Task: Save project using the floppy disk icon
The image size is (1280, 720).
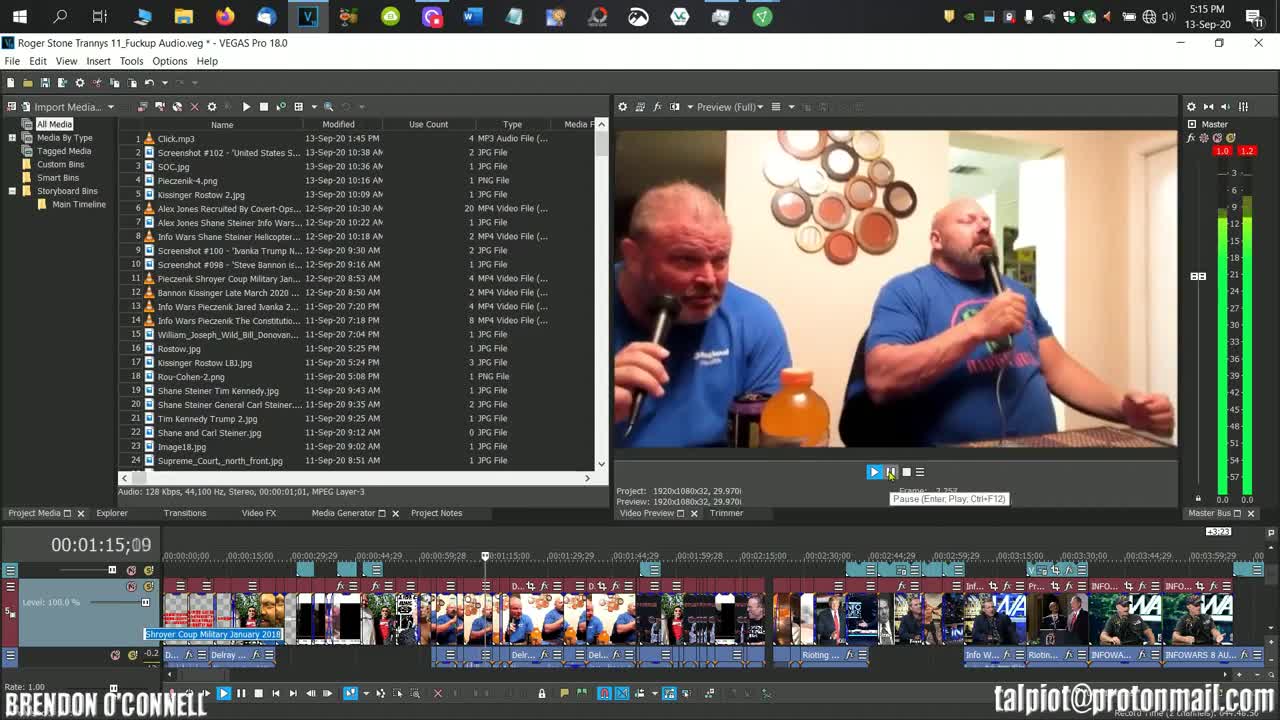Action: click(45, 82)
